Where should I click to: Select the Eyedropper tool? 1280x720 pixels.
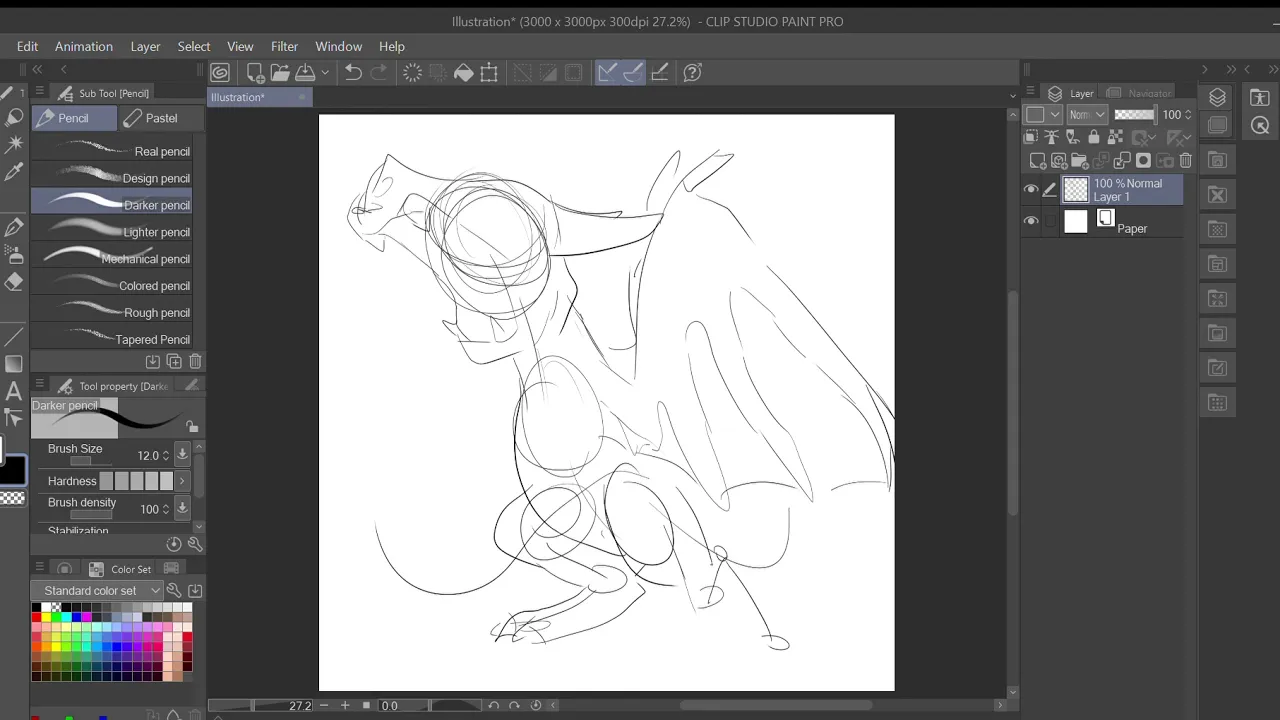pyautogui.click(x=14, y=172)
